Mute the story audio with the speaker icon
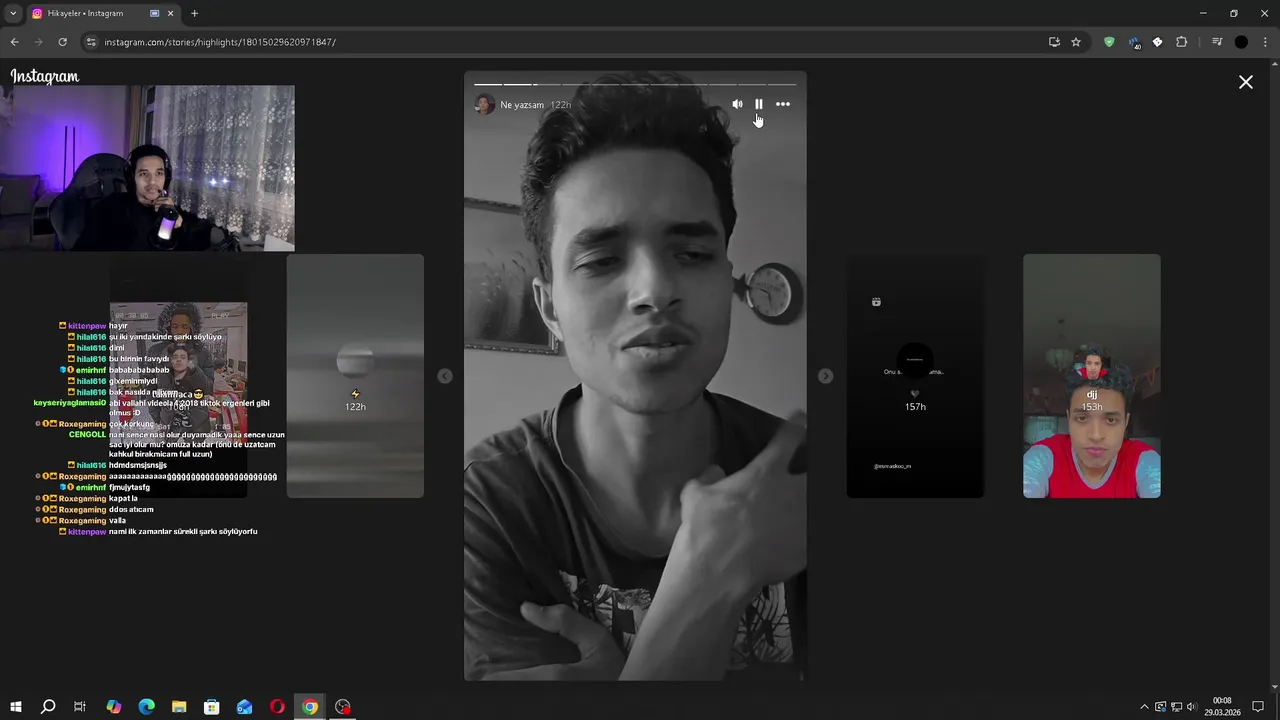 coord(737,104)
